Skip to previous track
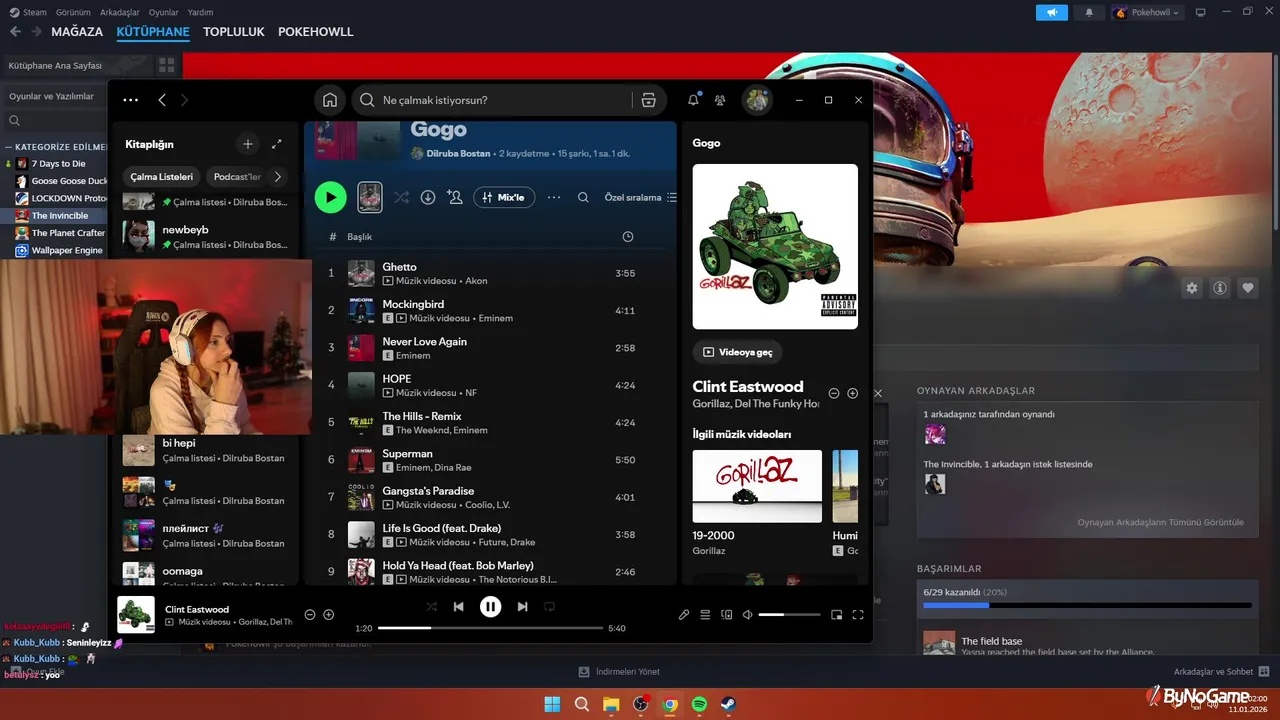Screen dimensions: 1280x720 [458, 606]
